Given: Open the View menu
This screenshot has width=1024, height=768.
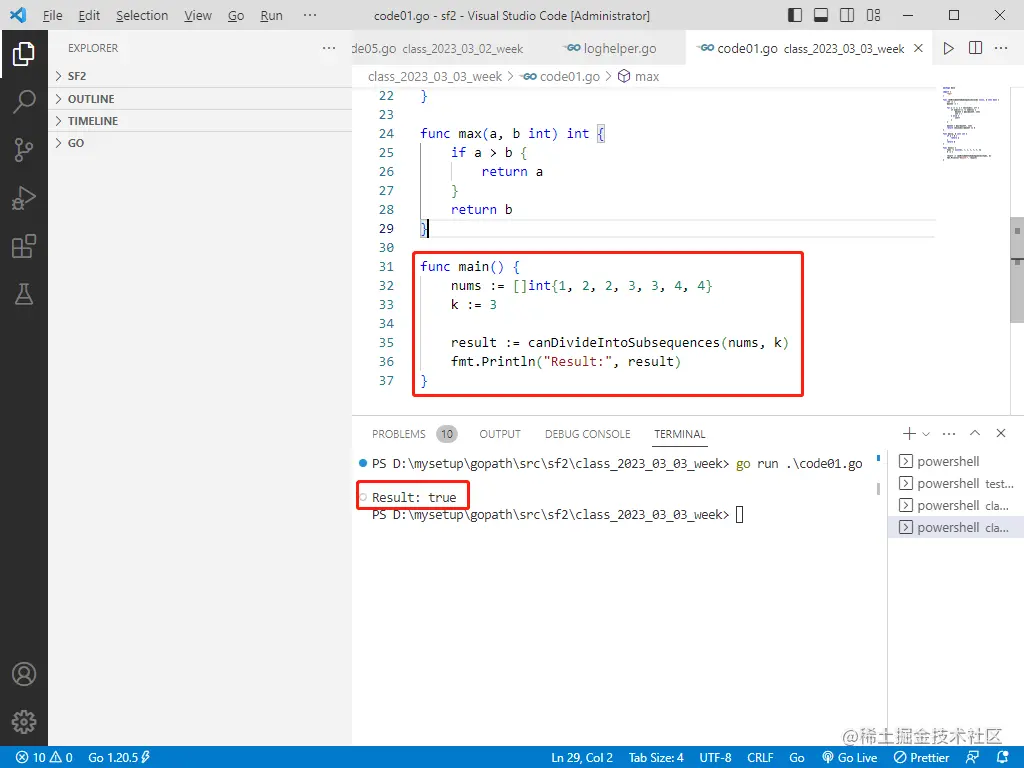Looking at the screenshot, I should point(197,15).
